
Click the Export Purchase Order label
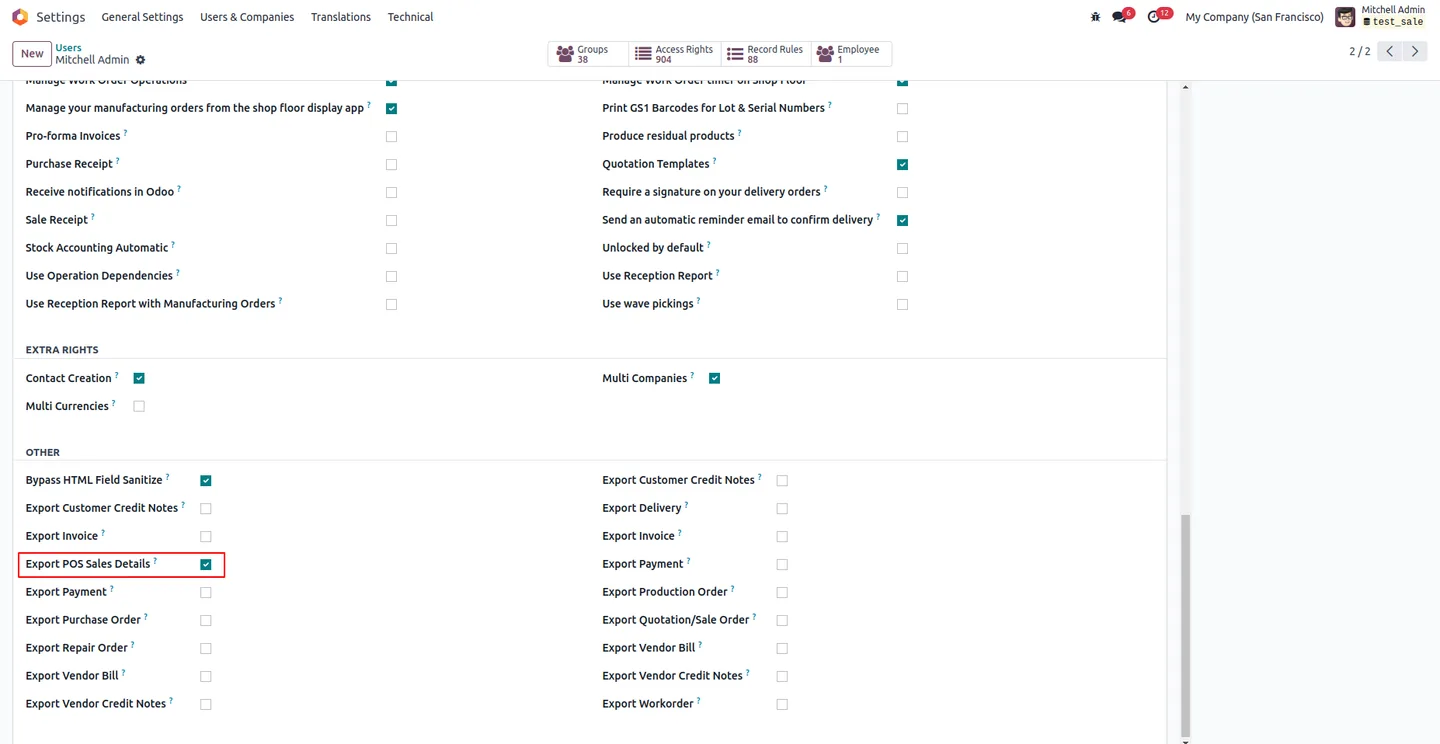(x=83, y=620)
